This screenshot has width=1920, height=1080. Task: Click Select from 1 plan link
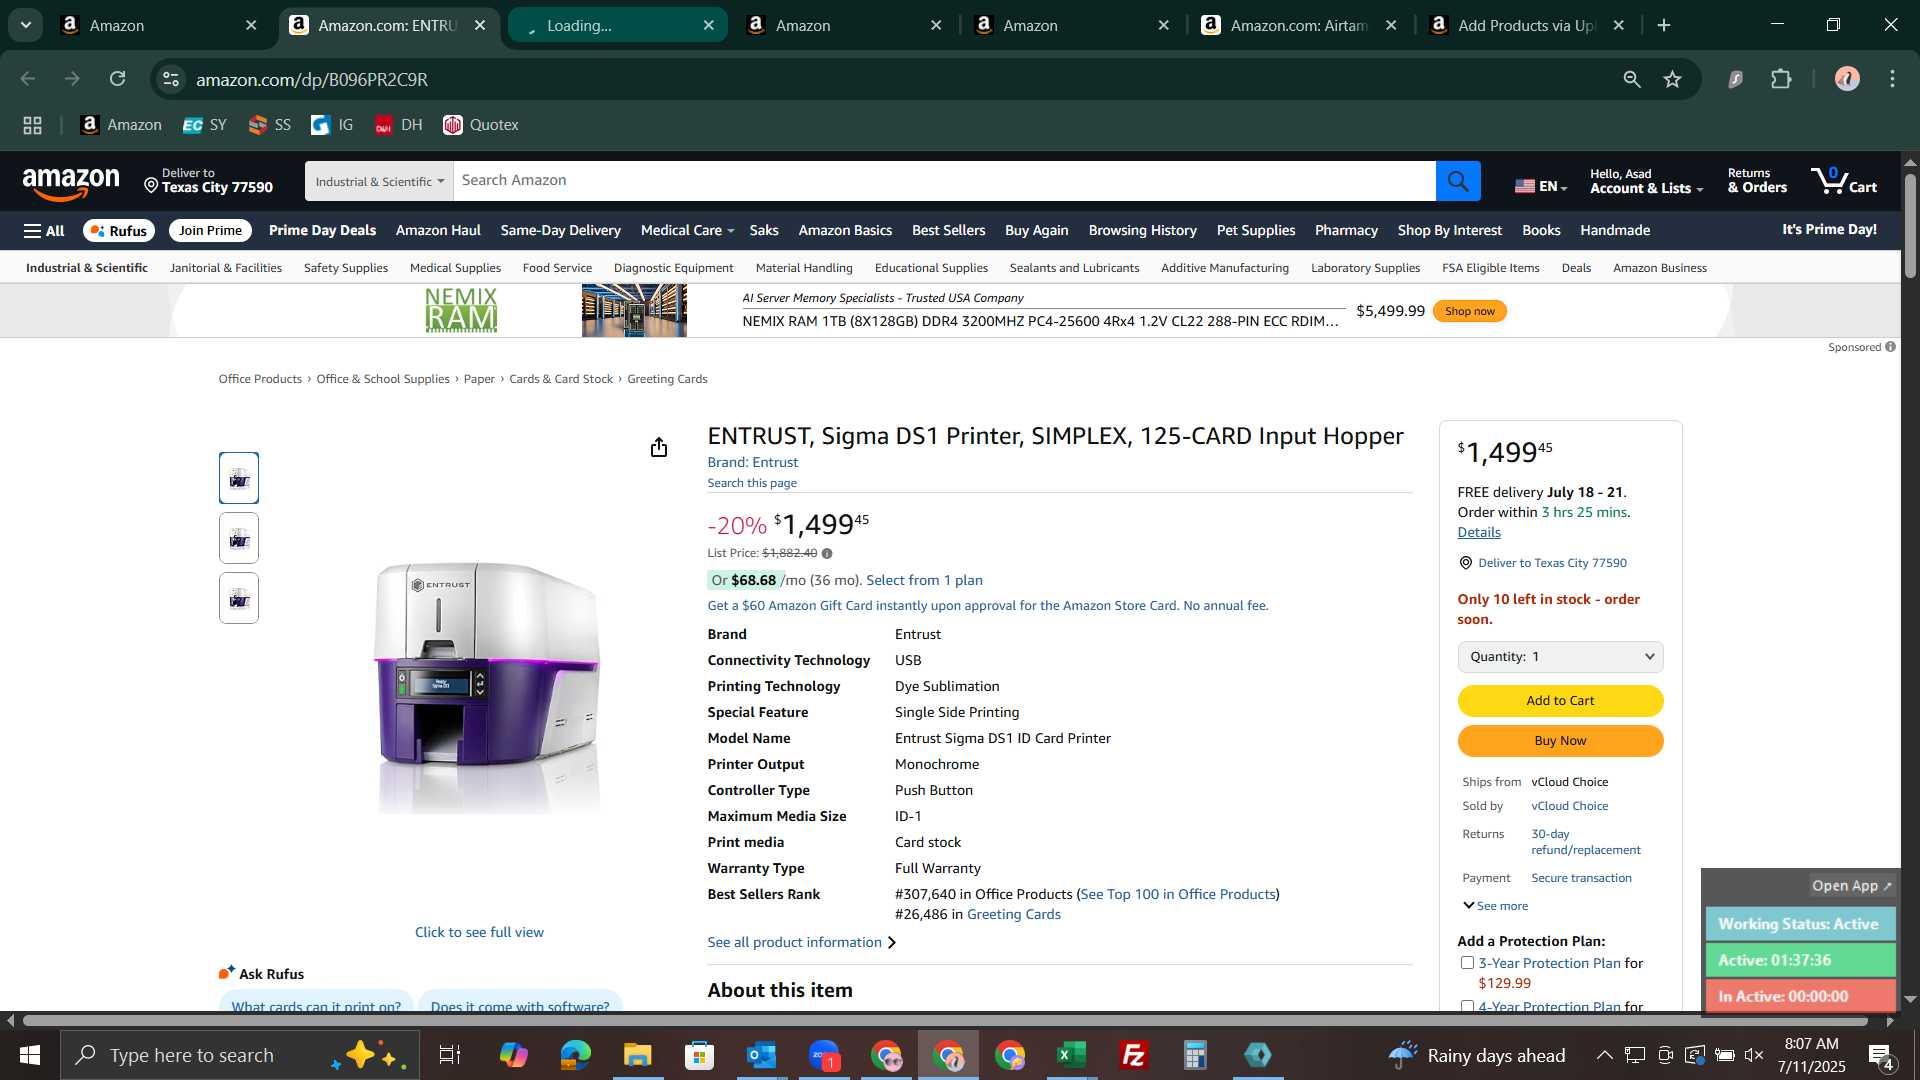(924, 580)
